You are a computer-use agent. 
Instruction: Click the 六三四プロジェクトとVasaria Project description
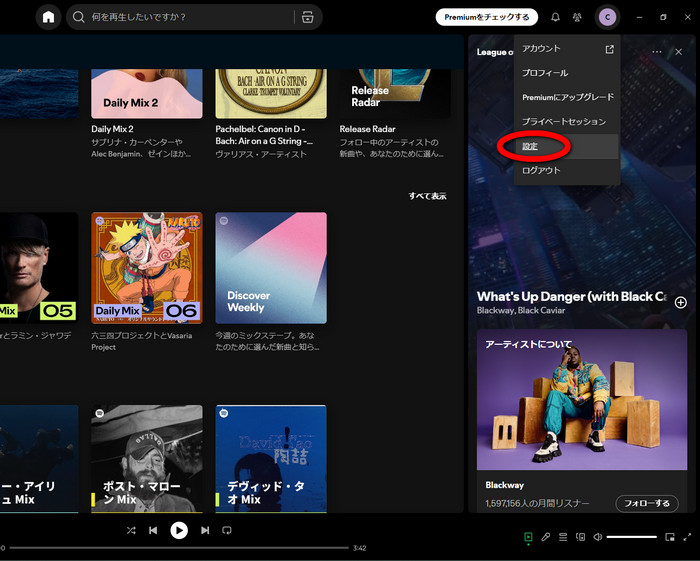click(142, 341)
